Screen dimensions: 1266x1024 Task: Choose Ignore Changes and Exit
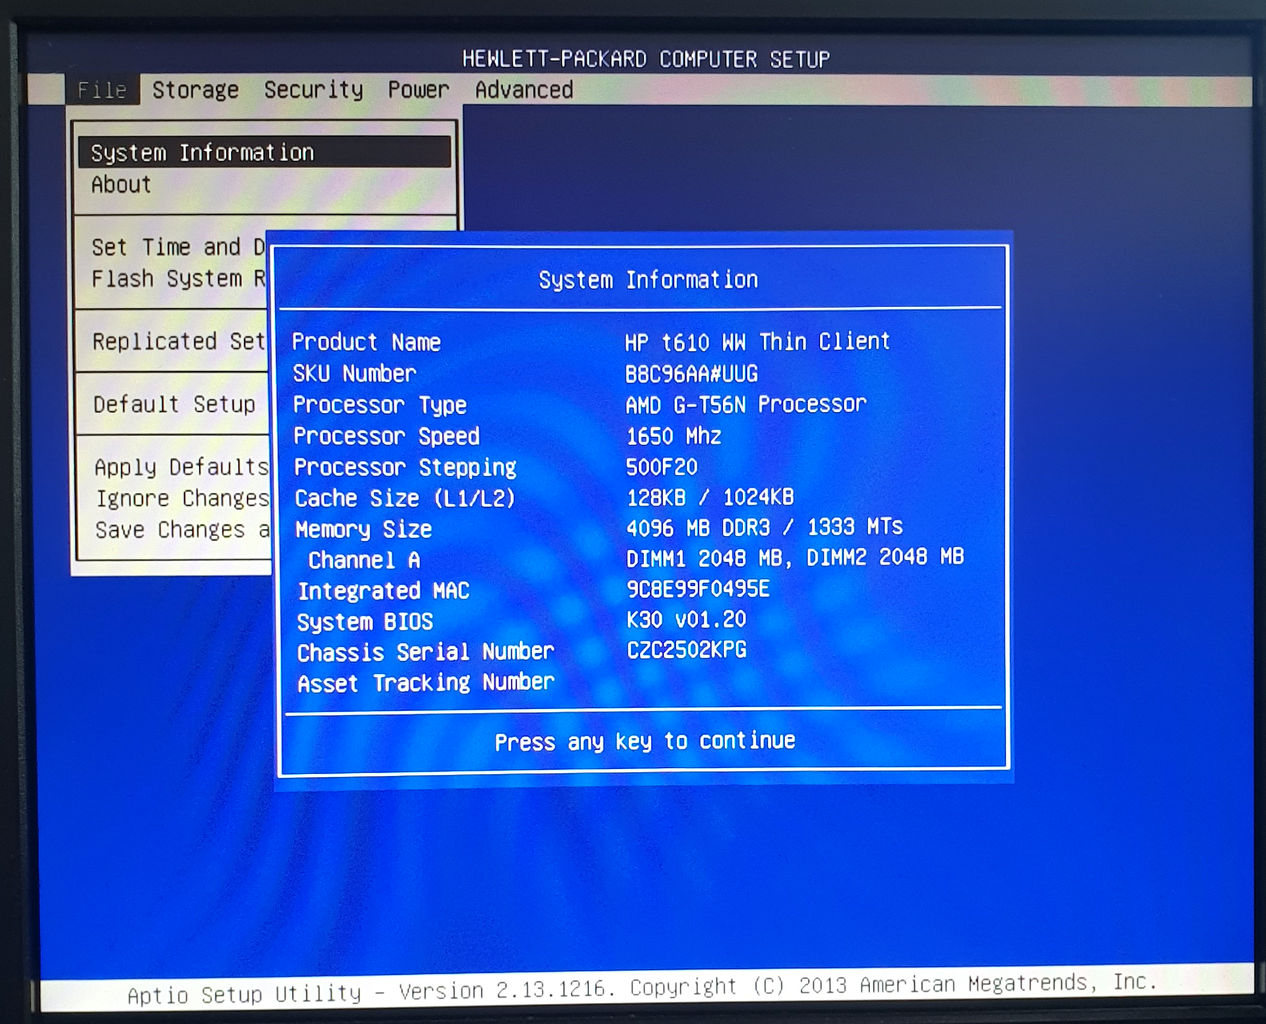pyautogui.click(x=181, y=498)
